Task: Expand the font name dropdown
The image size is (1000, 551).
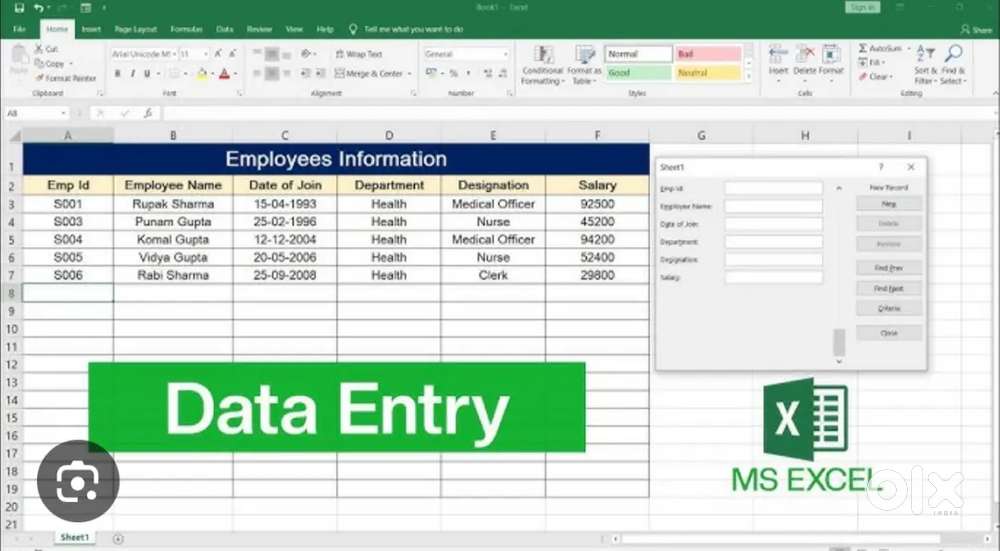Action: pyautogui.click(x=173, y=54)
